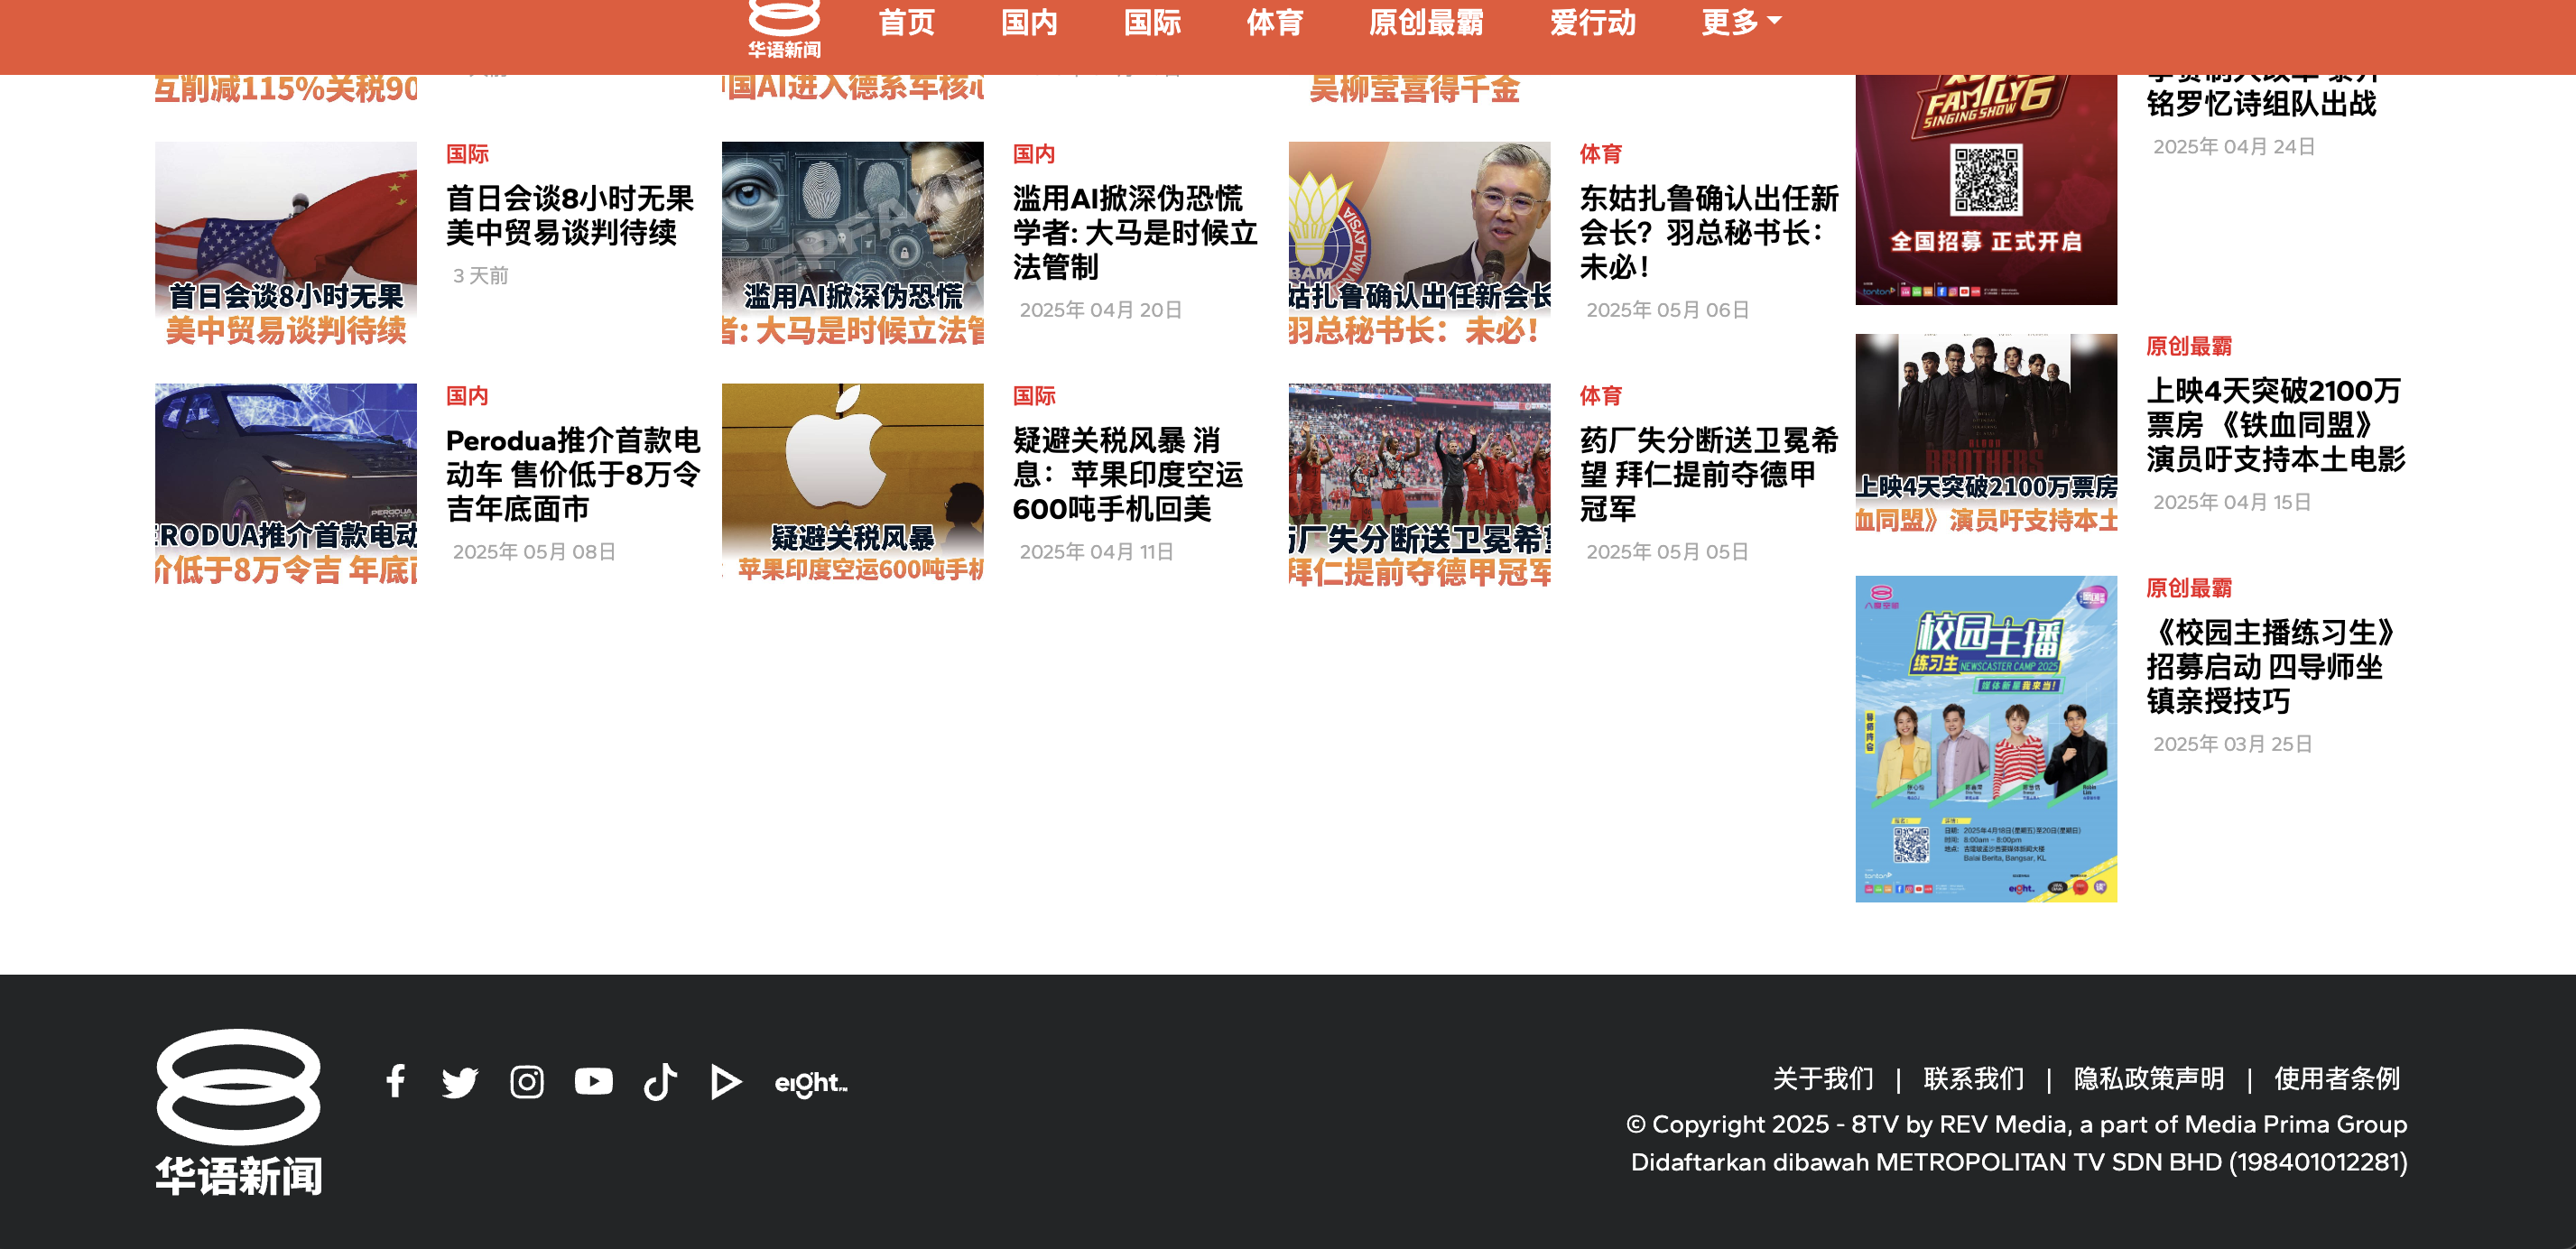This screenshot has width=2576, height=1249.
Task: Click date 2025年 05月 05日
Action: point(1667,552)
